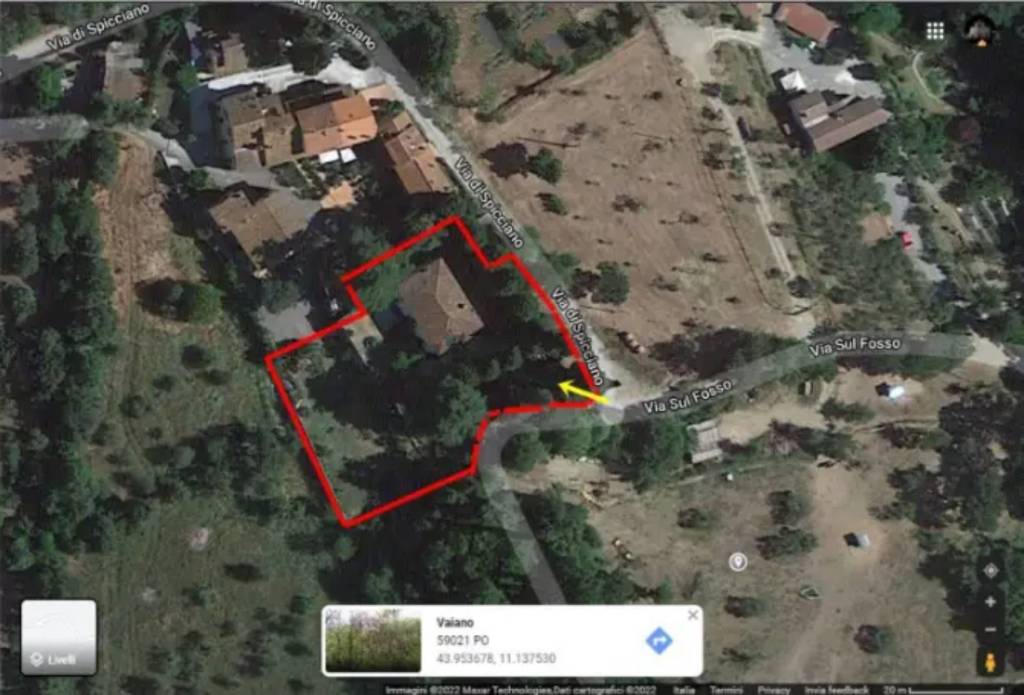Click the Italia region link in footer
Image resolution: width=1024 pixels, height=695 pixels.
684,690
